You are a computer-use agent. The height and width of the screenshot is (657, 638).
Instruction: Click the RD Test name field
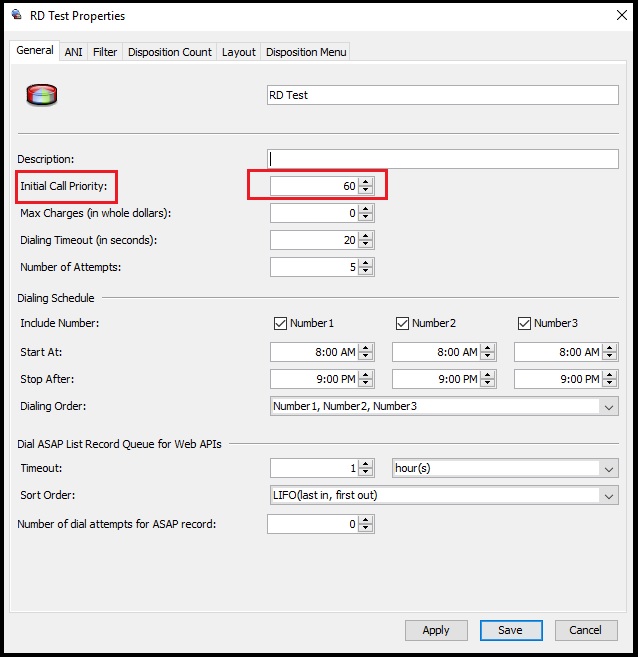tap(442, 95)
